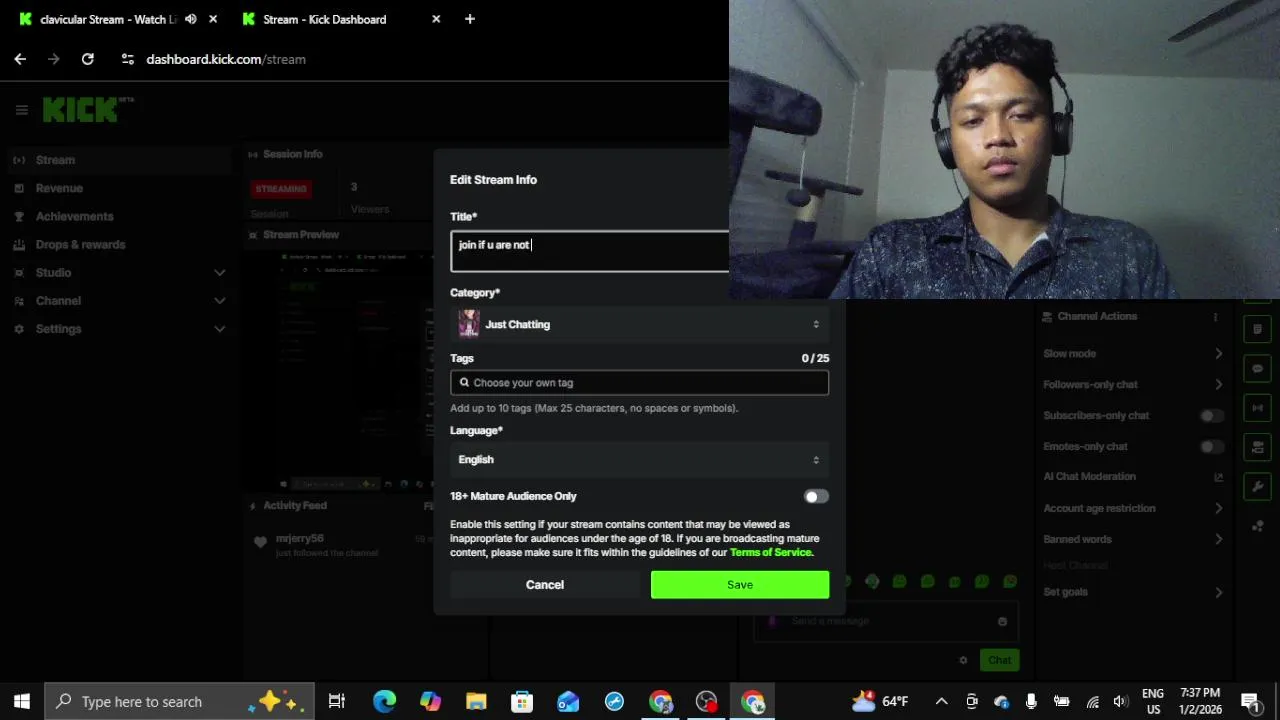The width and height of the screenshot is (1280, 720).
Task: Click the broadcast signal icon in right strip
Action: pyautogui.click(x=1257, y=408)
